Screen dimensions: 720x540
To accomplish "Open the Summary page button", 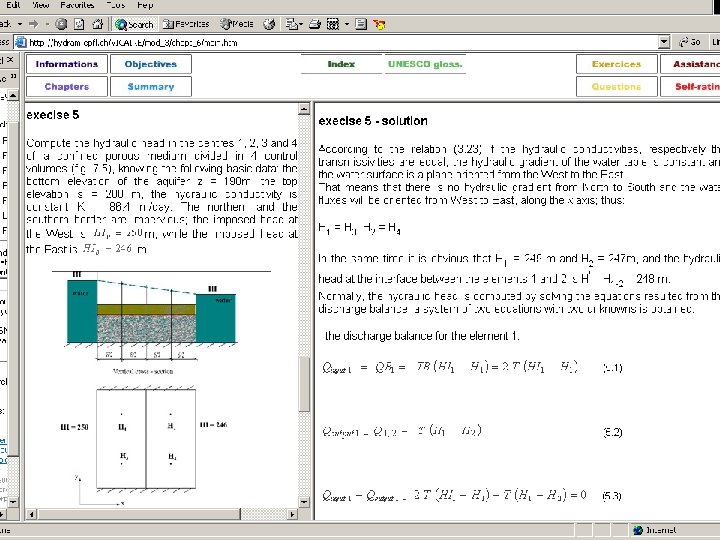I will click(x=151, y=87).
